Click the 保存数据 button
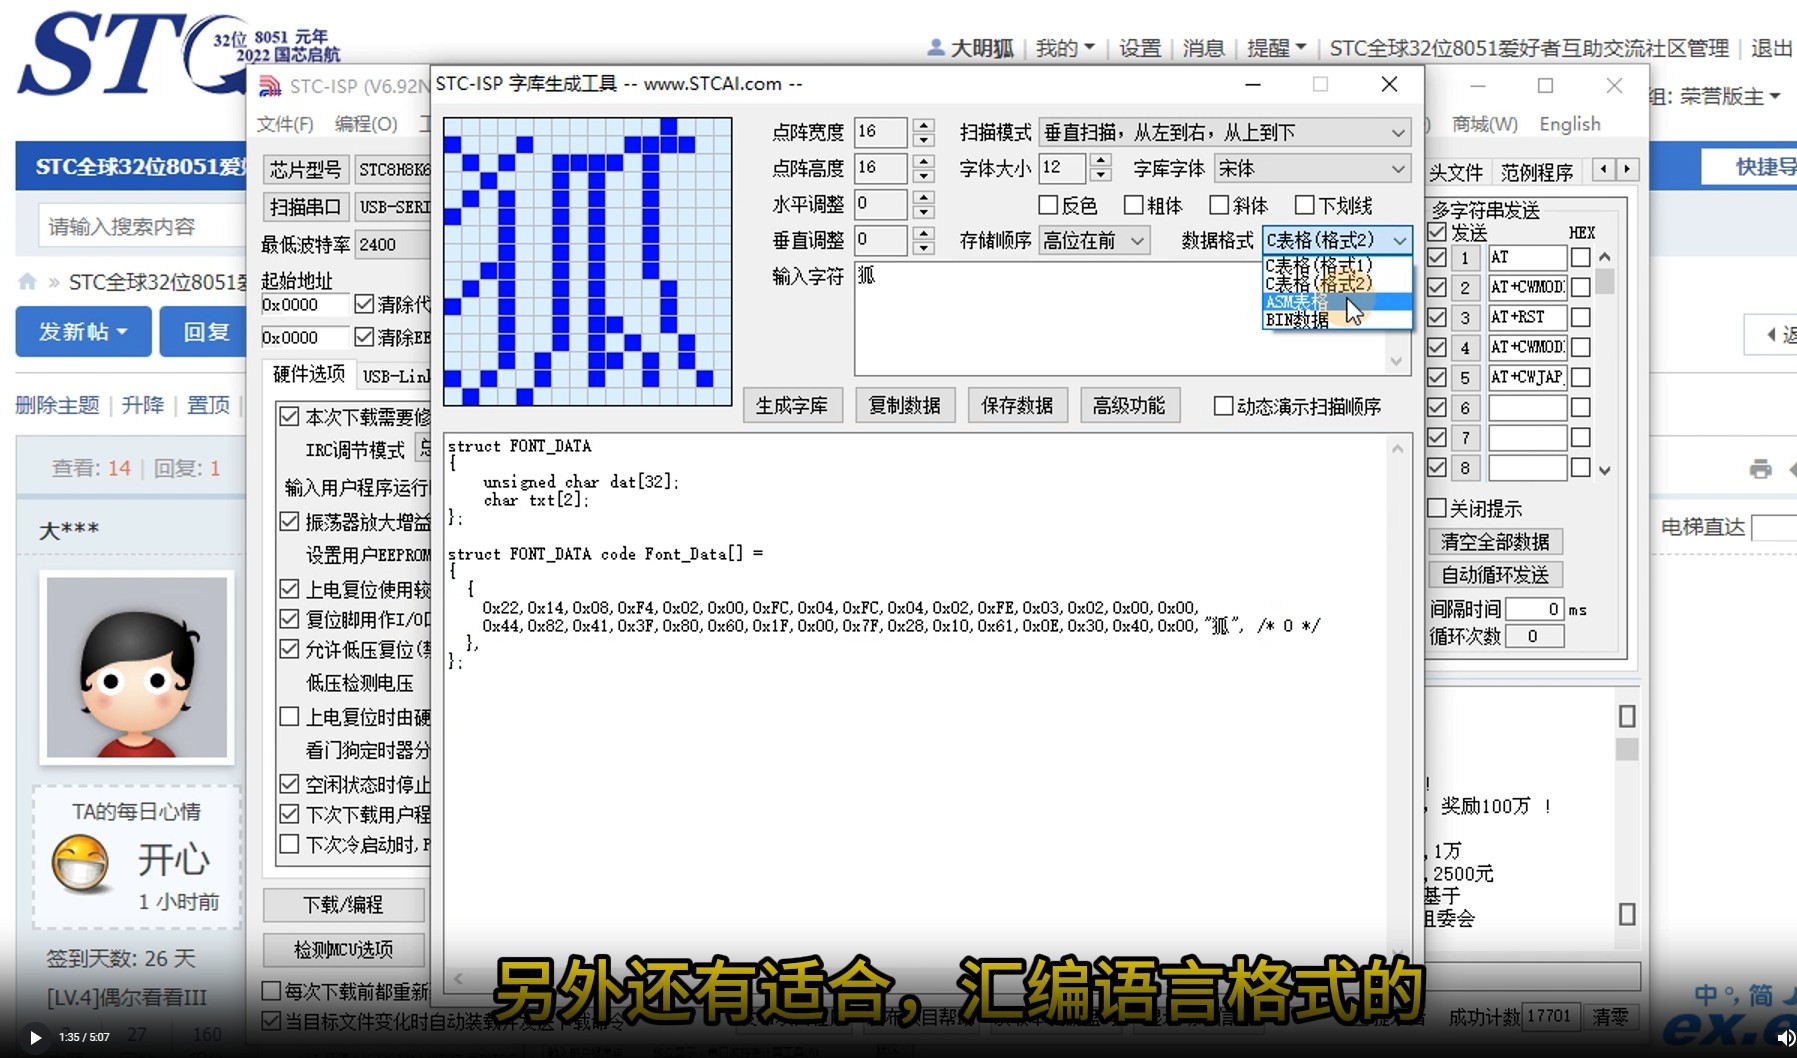 (x=1017, y=405)
